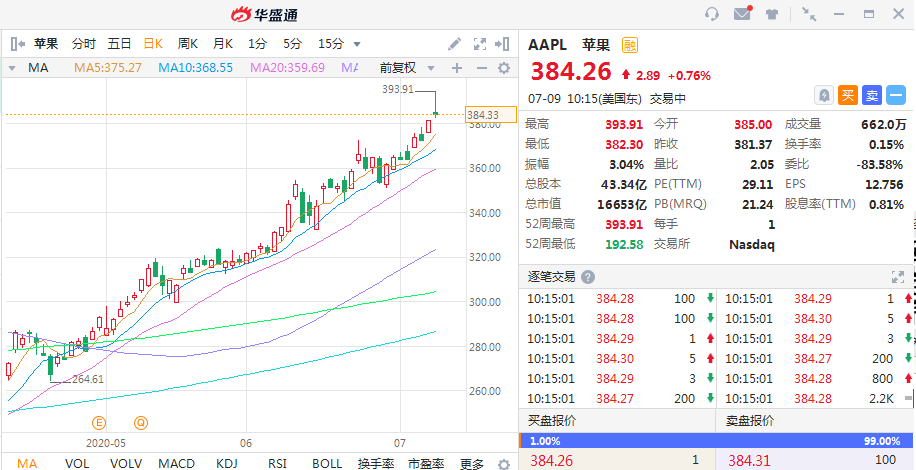Image resolution: width=916 pixels, height=470 pixels.
Task: Expand more time period options dropdown arrow
Action: coord(357,44)
